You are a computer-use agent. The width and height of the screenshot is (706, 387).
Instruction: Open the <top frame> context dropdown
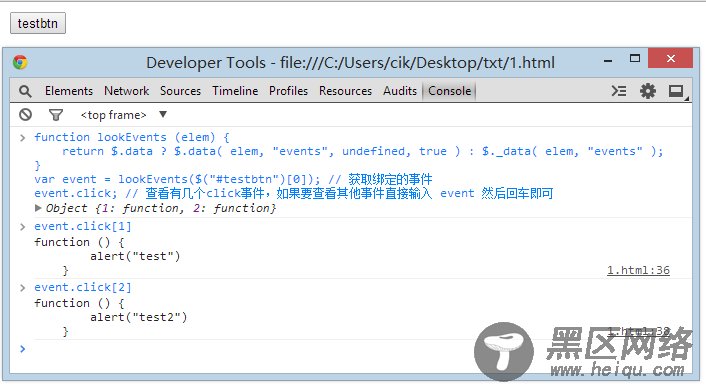123,115
